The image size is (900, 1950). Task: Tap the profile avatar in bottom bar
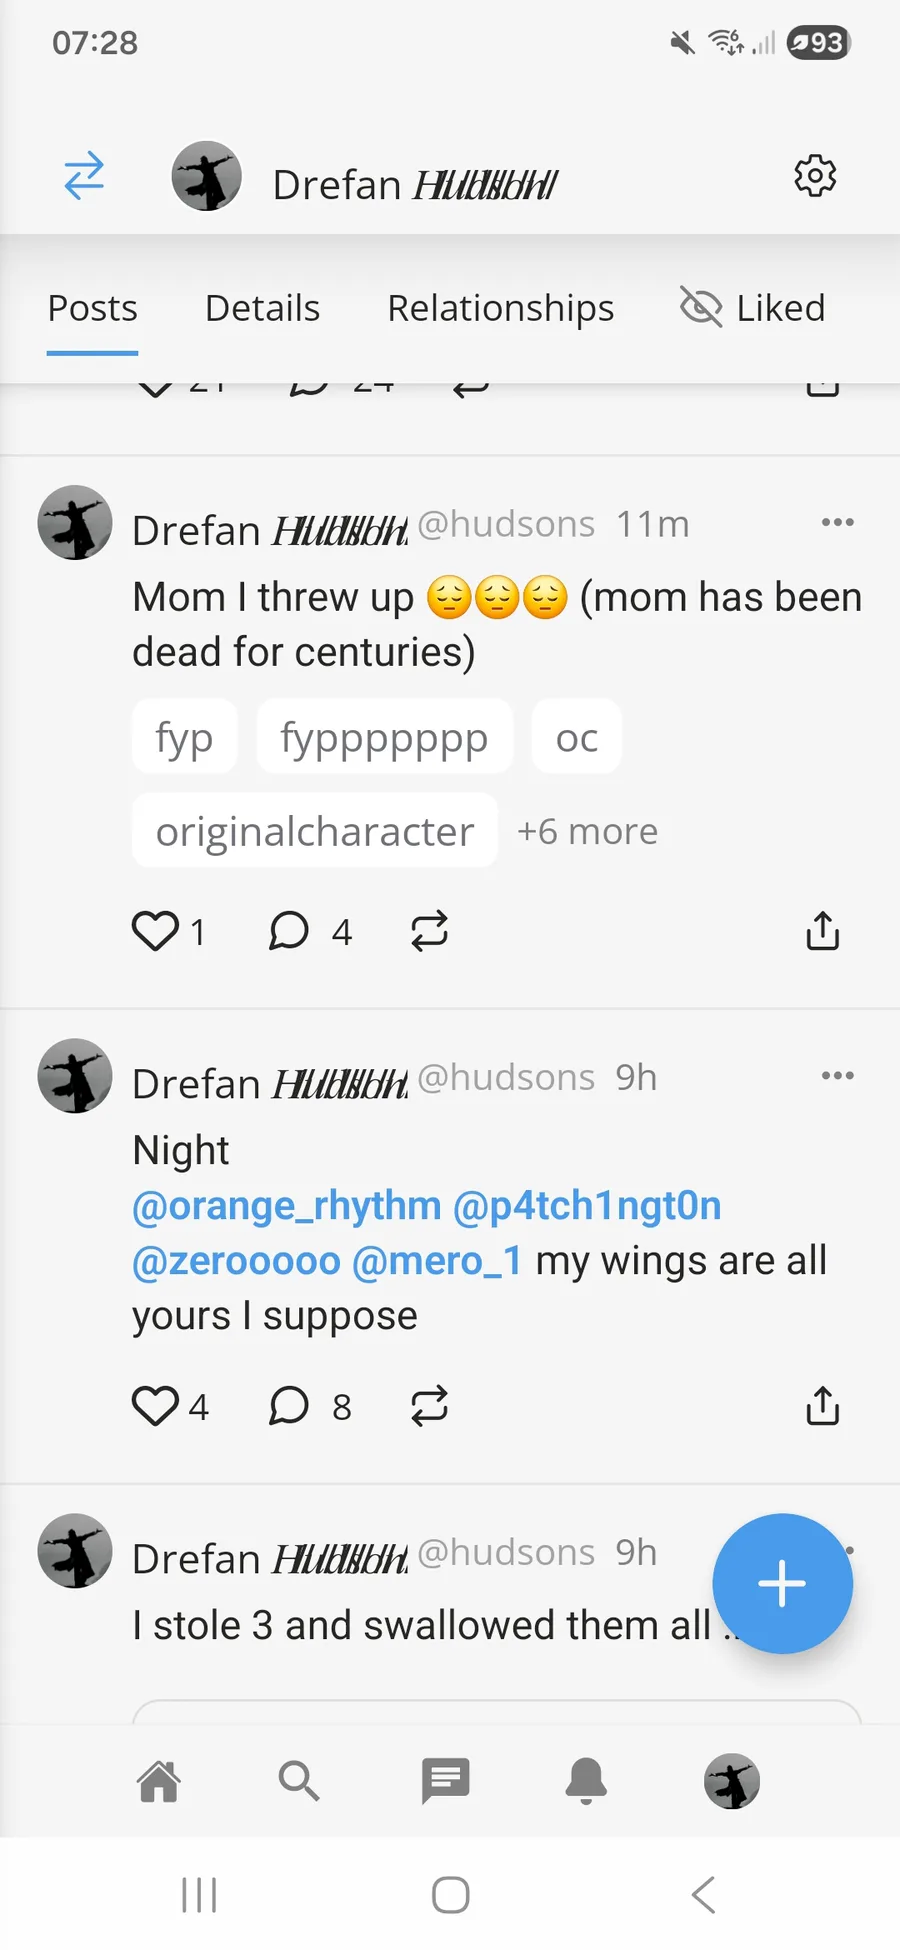(732, 1781)
